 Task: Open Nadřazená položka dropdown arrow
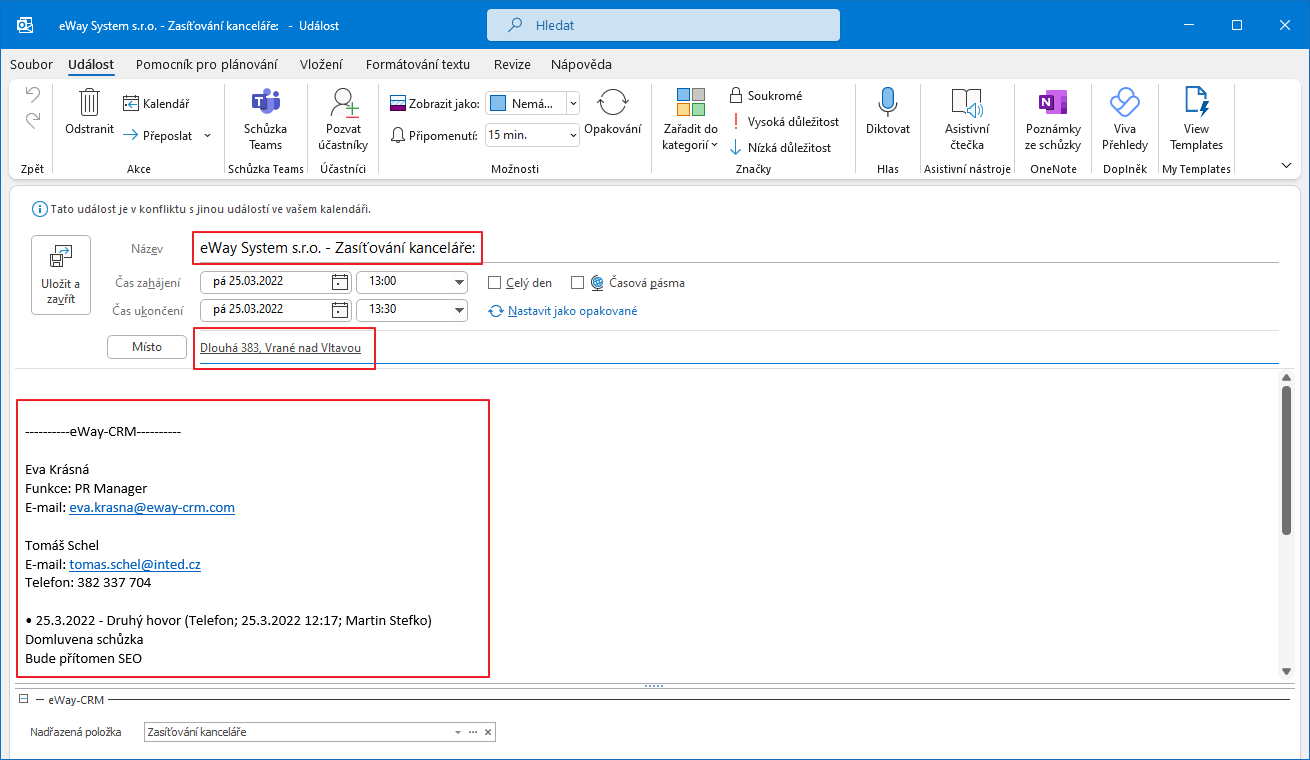coord(458,732)
